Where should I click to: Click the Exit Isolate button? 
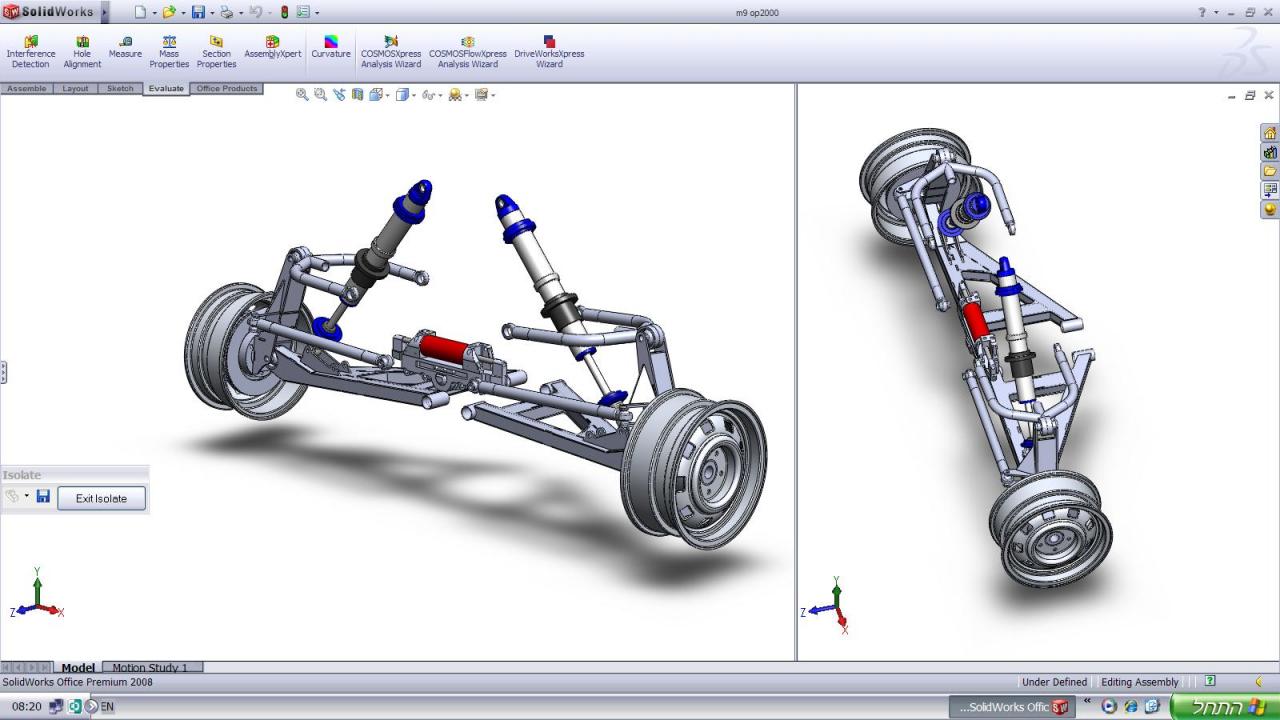[x=101, y=498]
